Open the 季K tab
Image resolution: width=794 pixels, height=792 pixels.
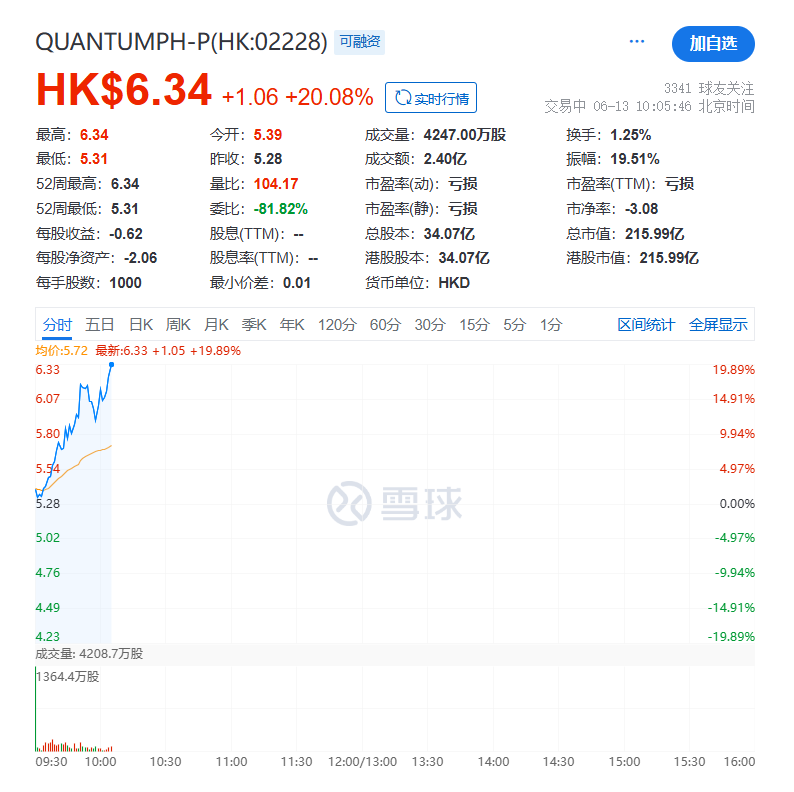(254, 325)
